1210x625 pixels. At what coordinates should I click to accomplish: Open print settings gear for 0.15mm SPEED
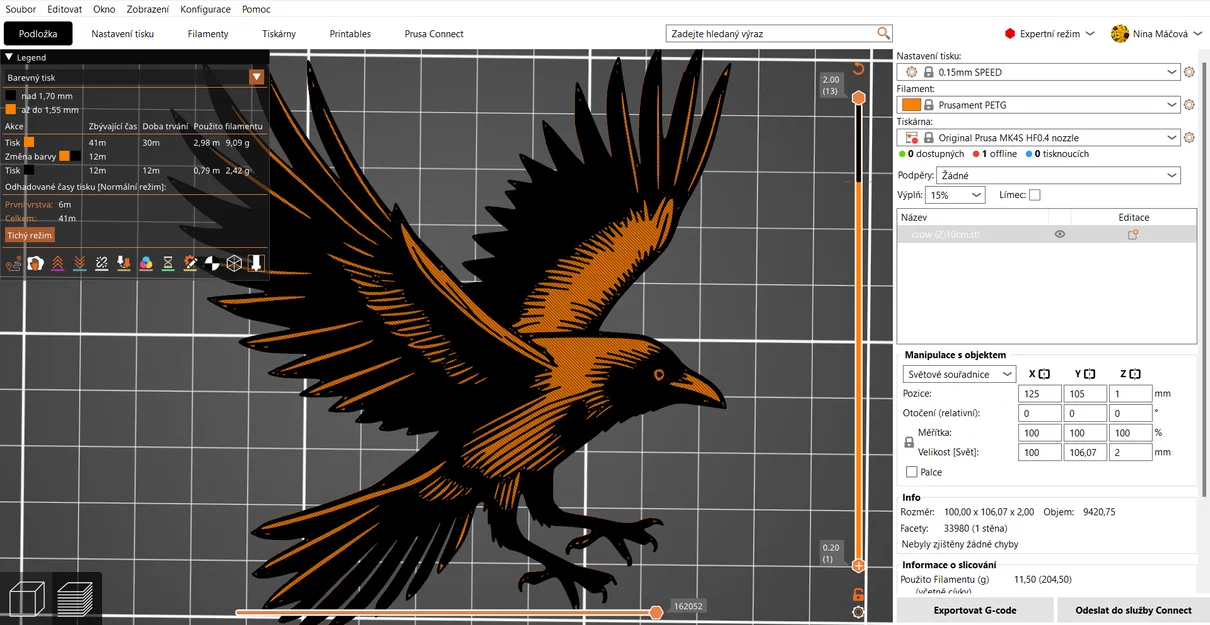(x=1189, y=72)
